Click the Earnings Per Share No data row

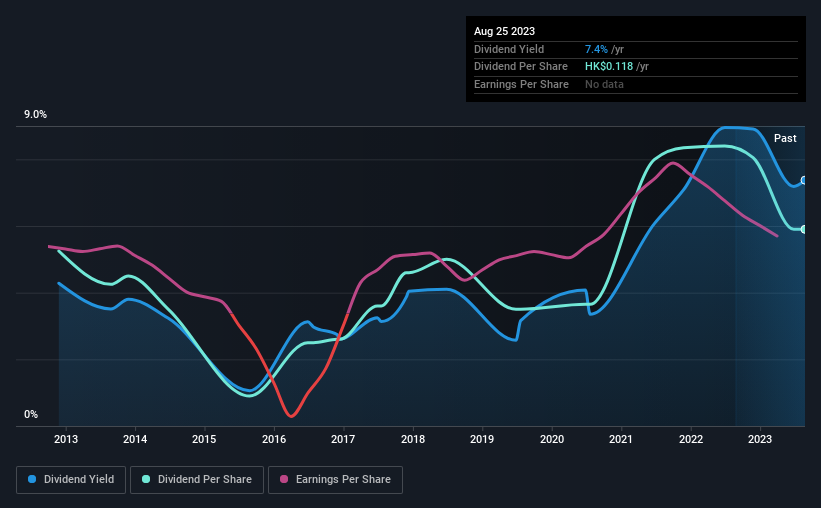[x=636, y=84]
